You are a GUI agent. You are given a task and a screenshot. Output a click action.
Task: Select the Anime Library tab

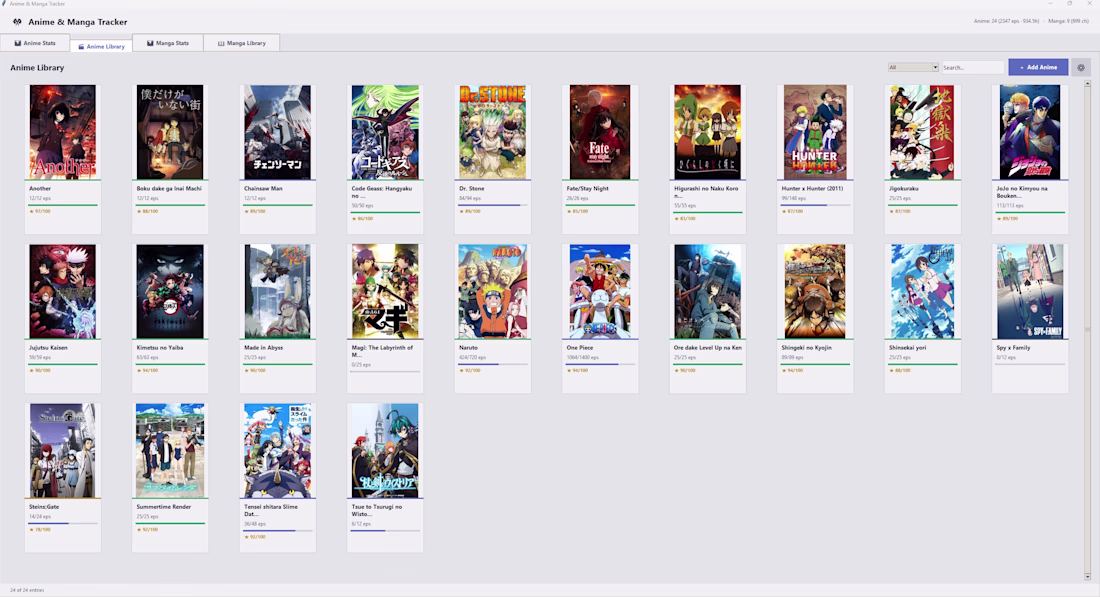point(101,46)
